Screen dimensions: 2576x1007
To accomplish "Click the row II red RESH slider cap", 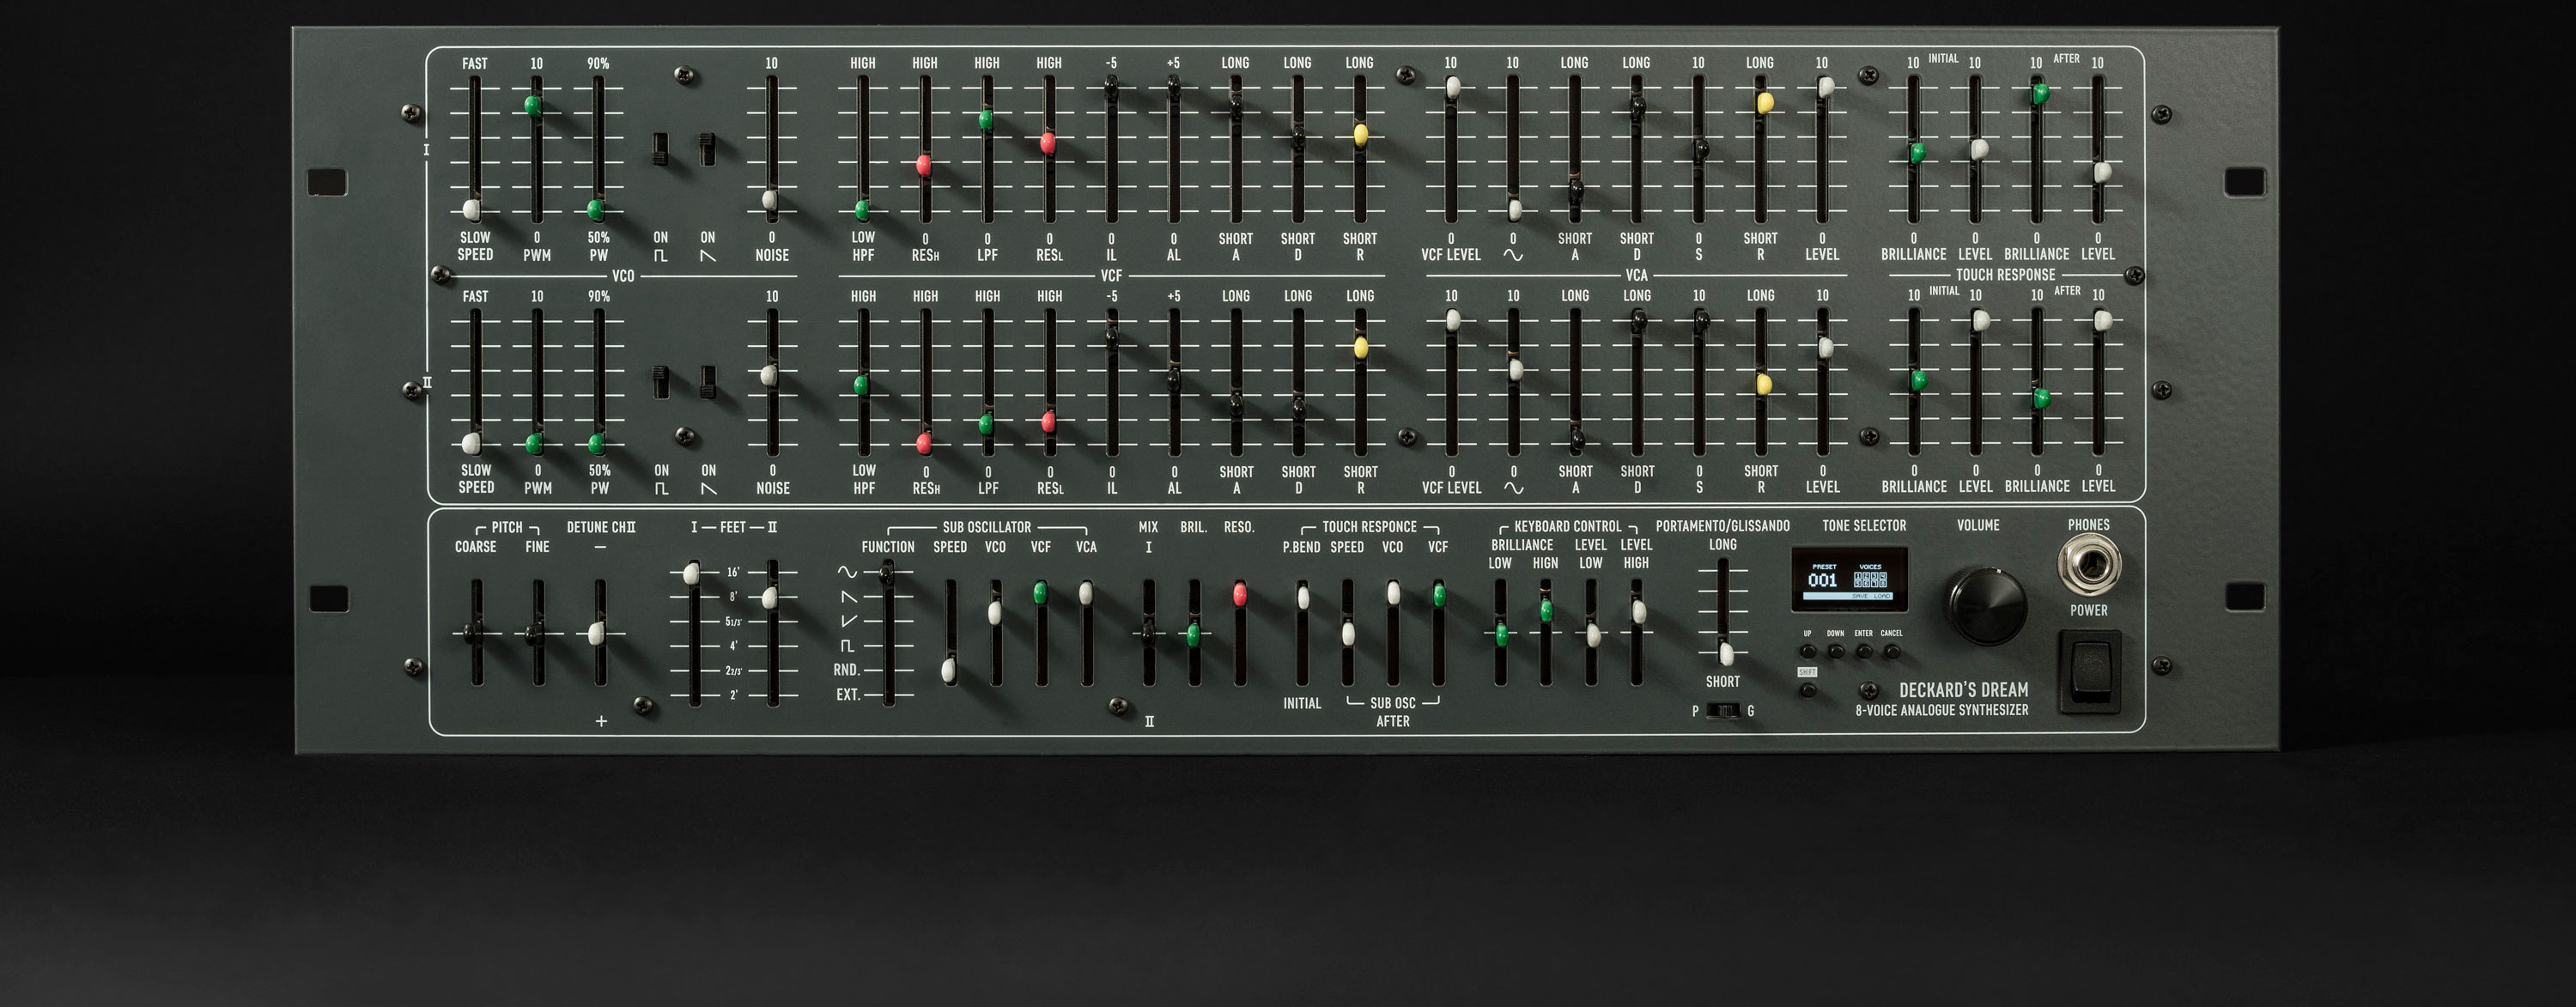I will 923,441.
